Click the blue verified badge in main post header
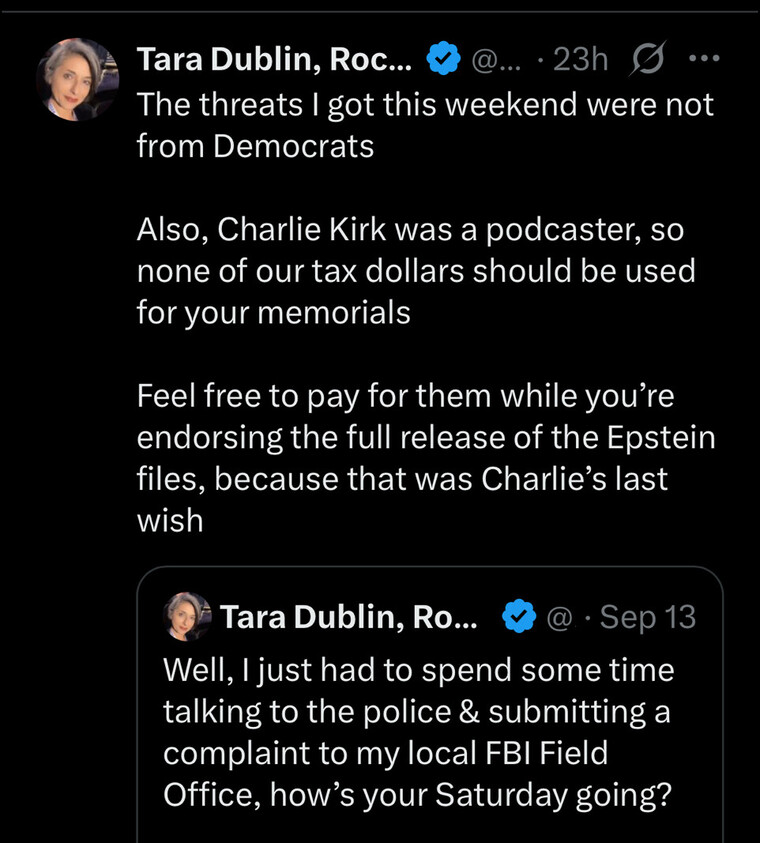Image resolution: width=760 pixels, height=843 pixels. click(441, 60)
